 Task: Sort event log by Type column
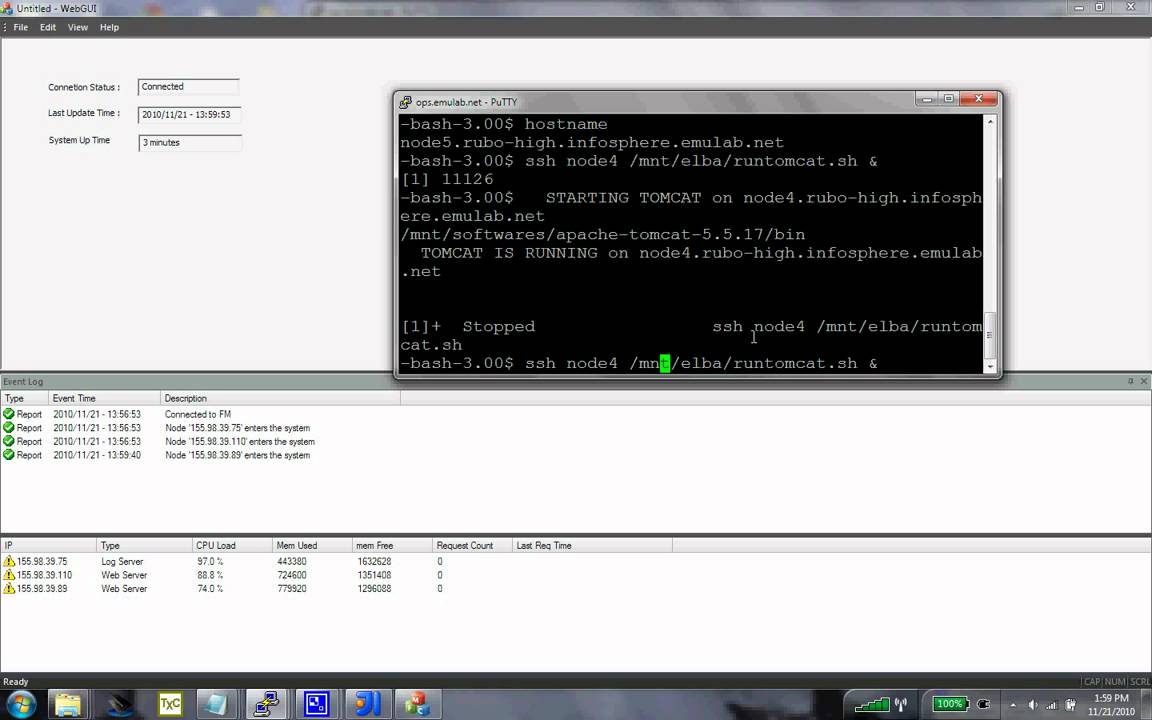coord(24,398)
